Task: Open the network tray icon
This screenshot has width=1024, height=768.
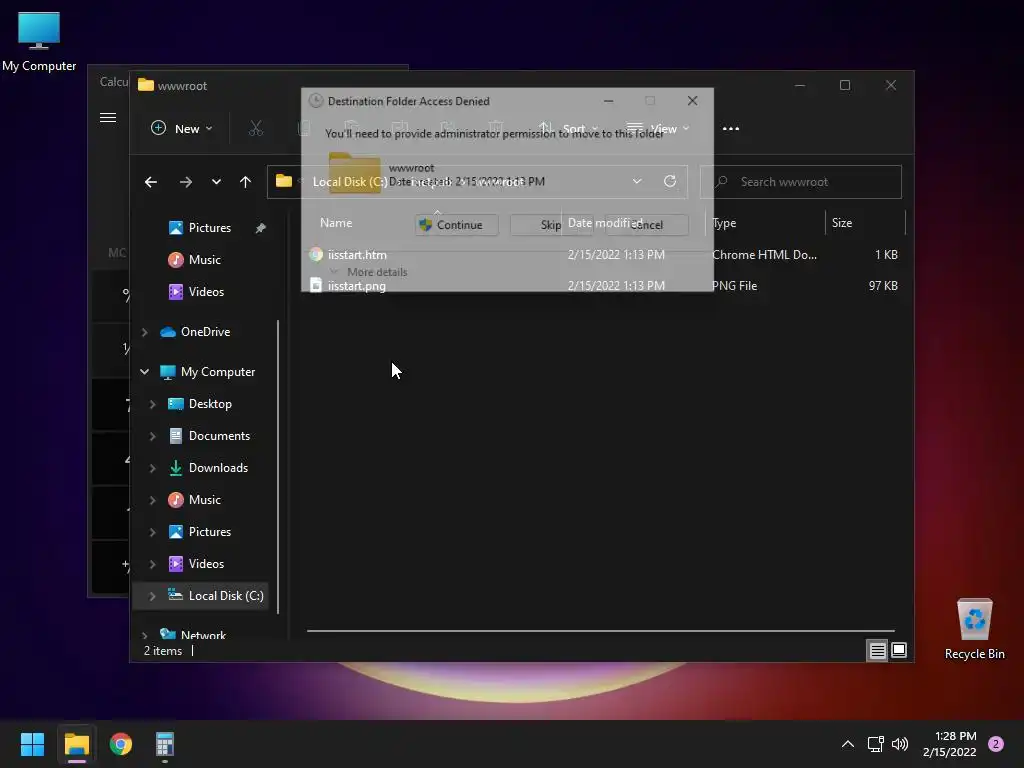Action: [x=875, y=744]
